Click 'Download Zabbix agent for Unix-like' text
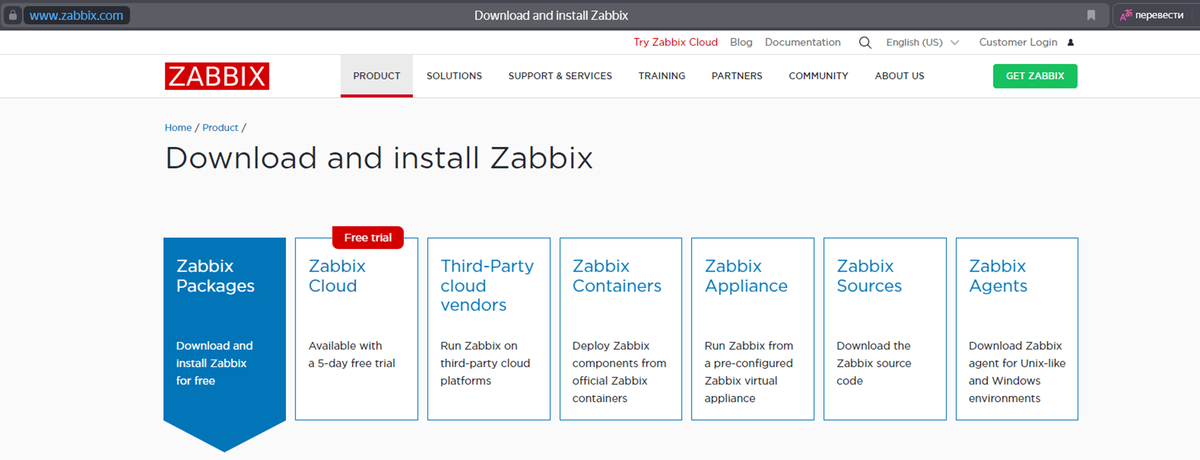This screenshot has height=460, width=1200. click(1017, 372)
